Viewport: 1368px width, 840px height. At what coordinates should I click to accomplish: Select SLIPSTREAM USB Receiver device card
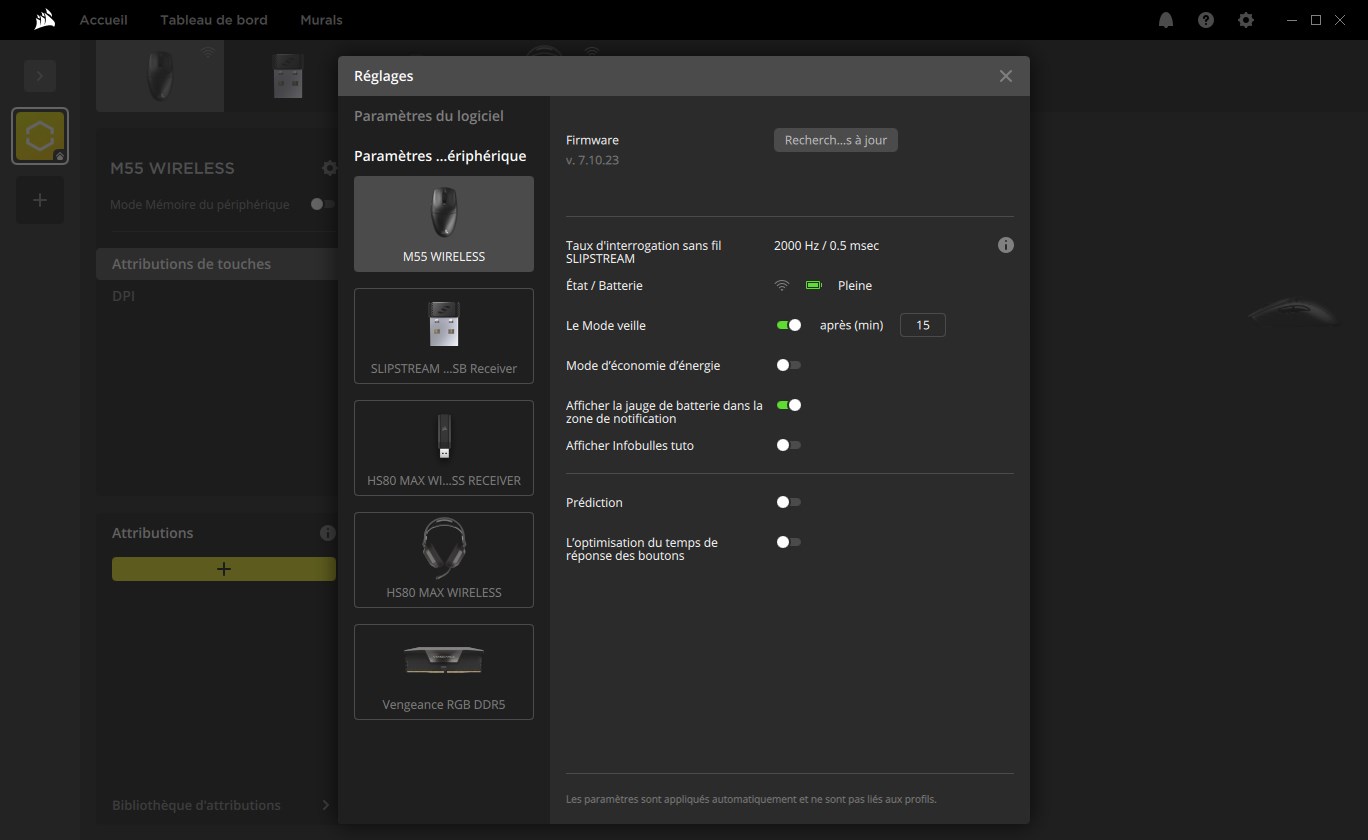tap(444, 336)
